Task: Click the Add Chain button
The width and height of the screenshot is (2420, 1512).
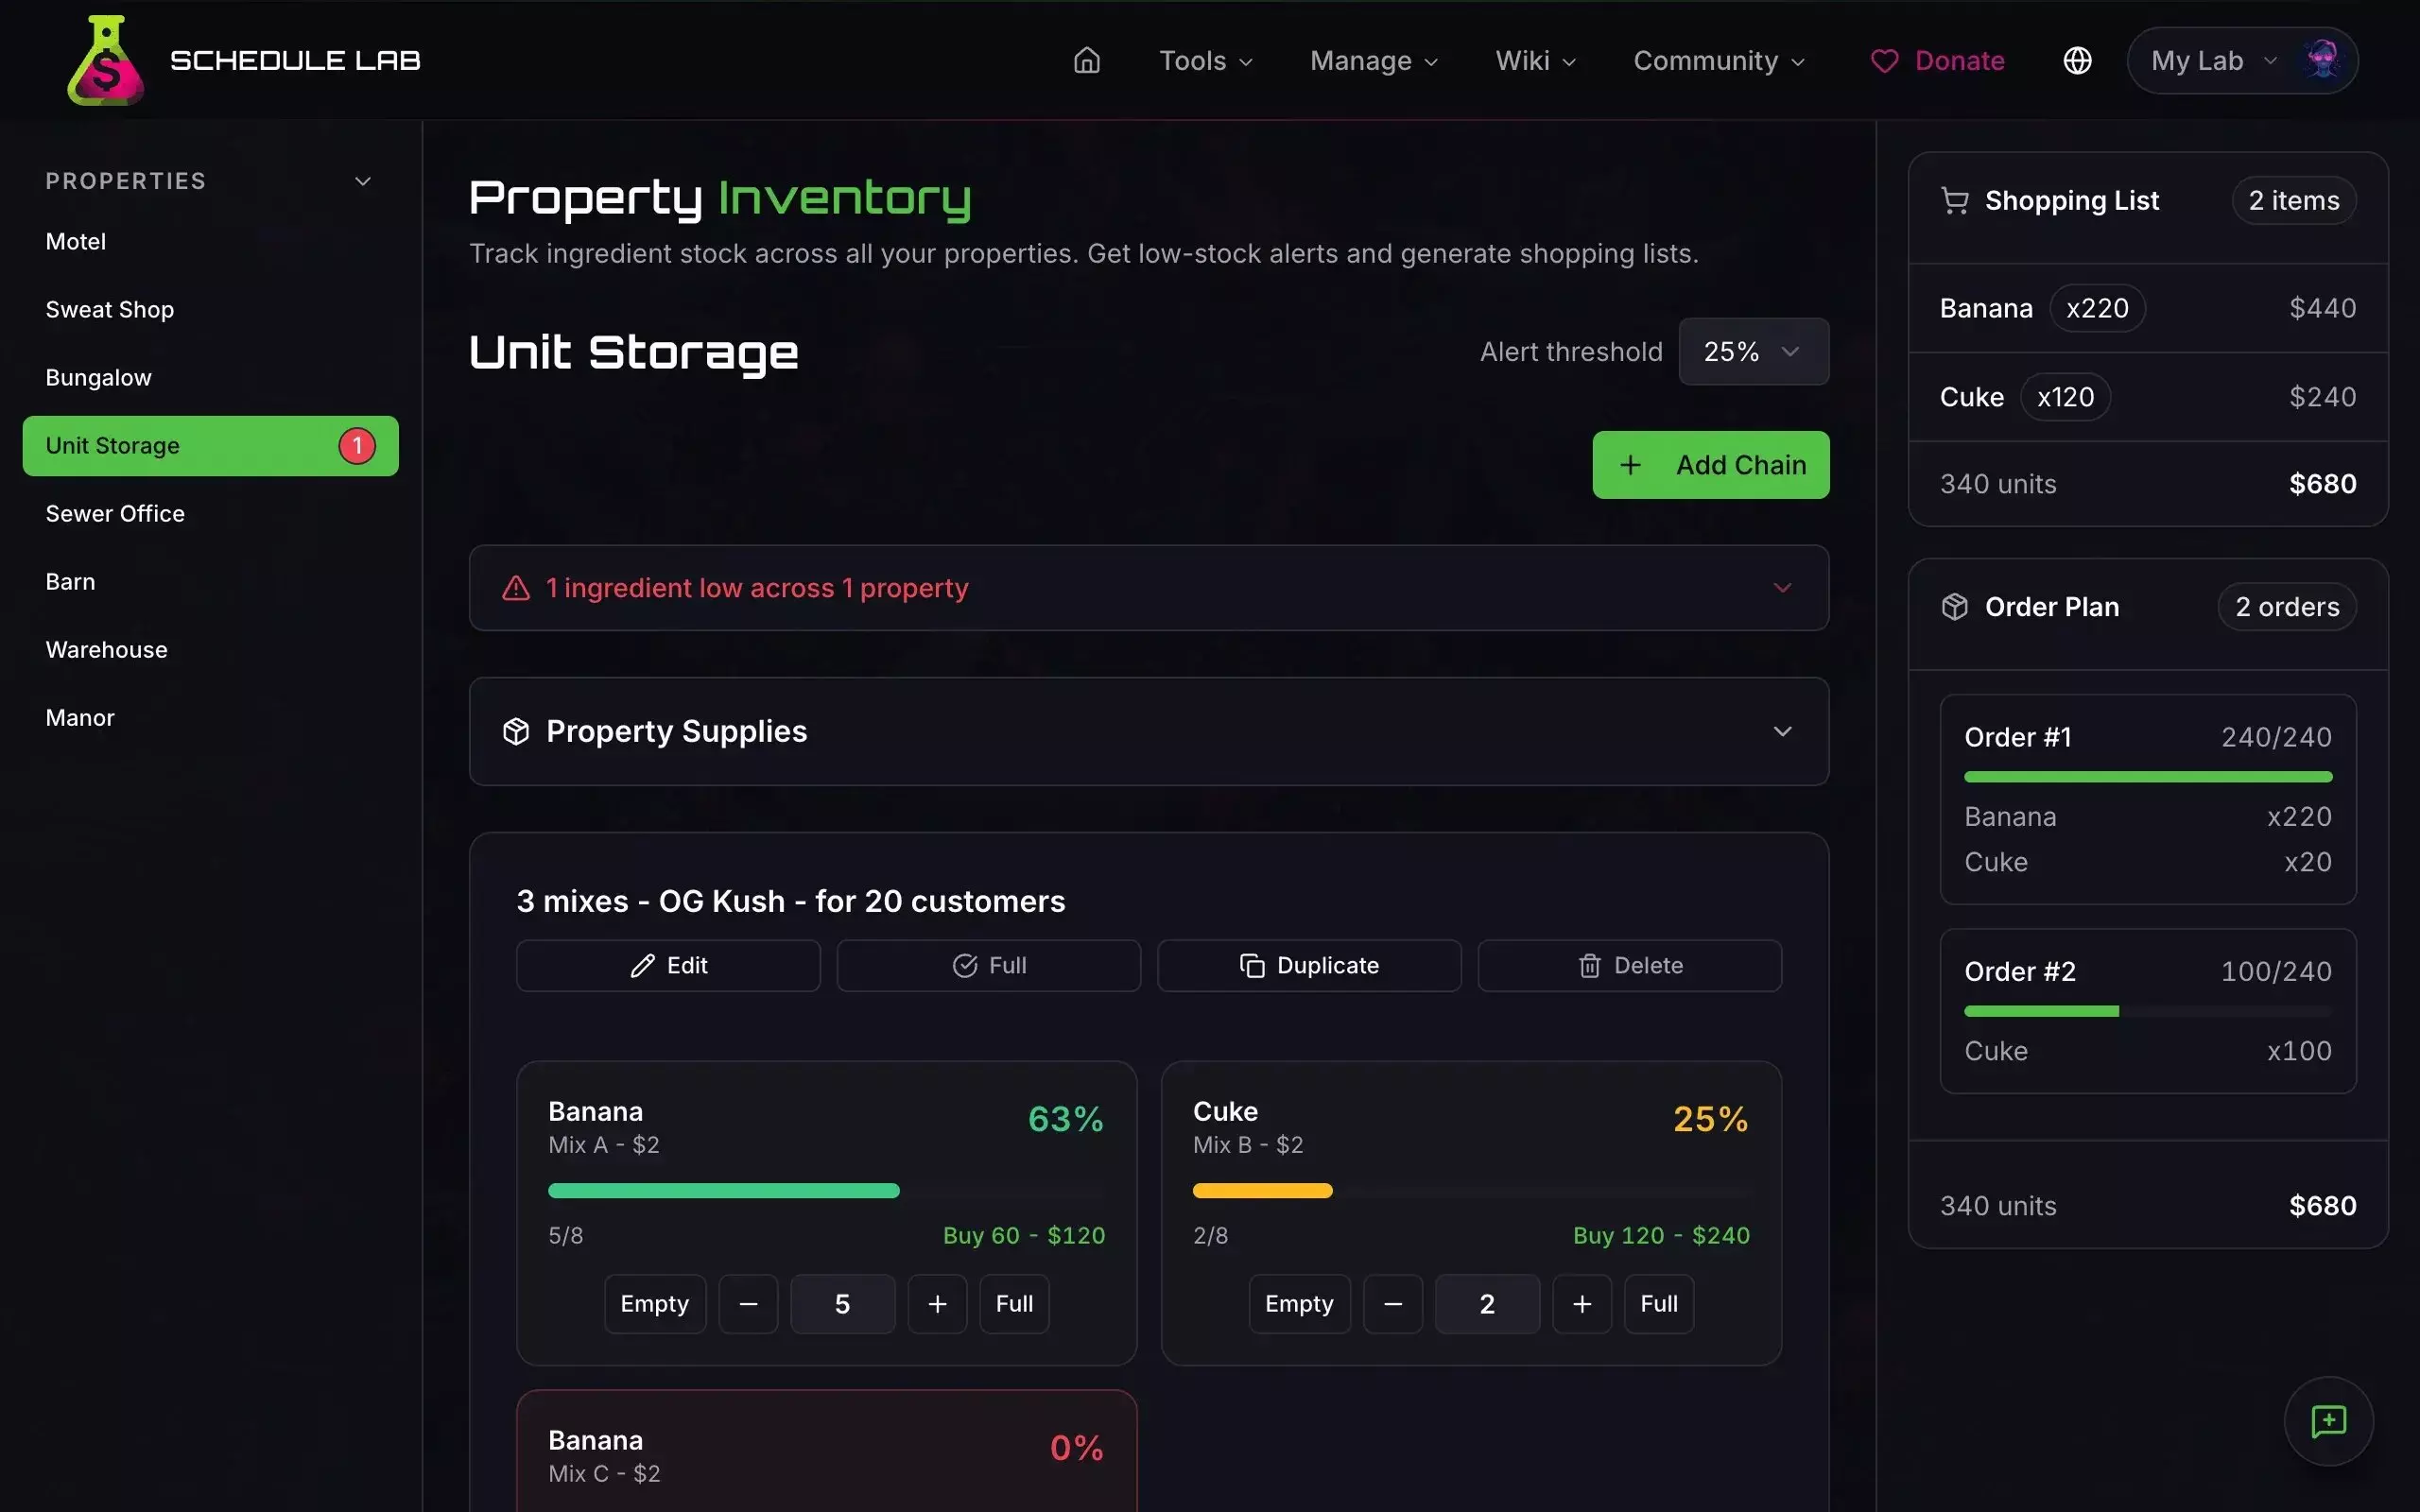Action: [1710, 465]
